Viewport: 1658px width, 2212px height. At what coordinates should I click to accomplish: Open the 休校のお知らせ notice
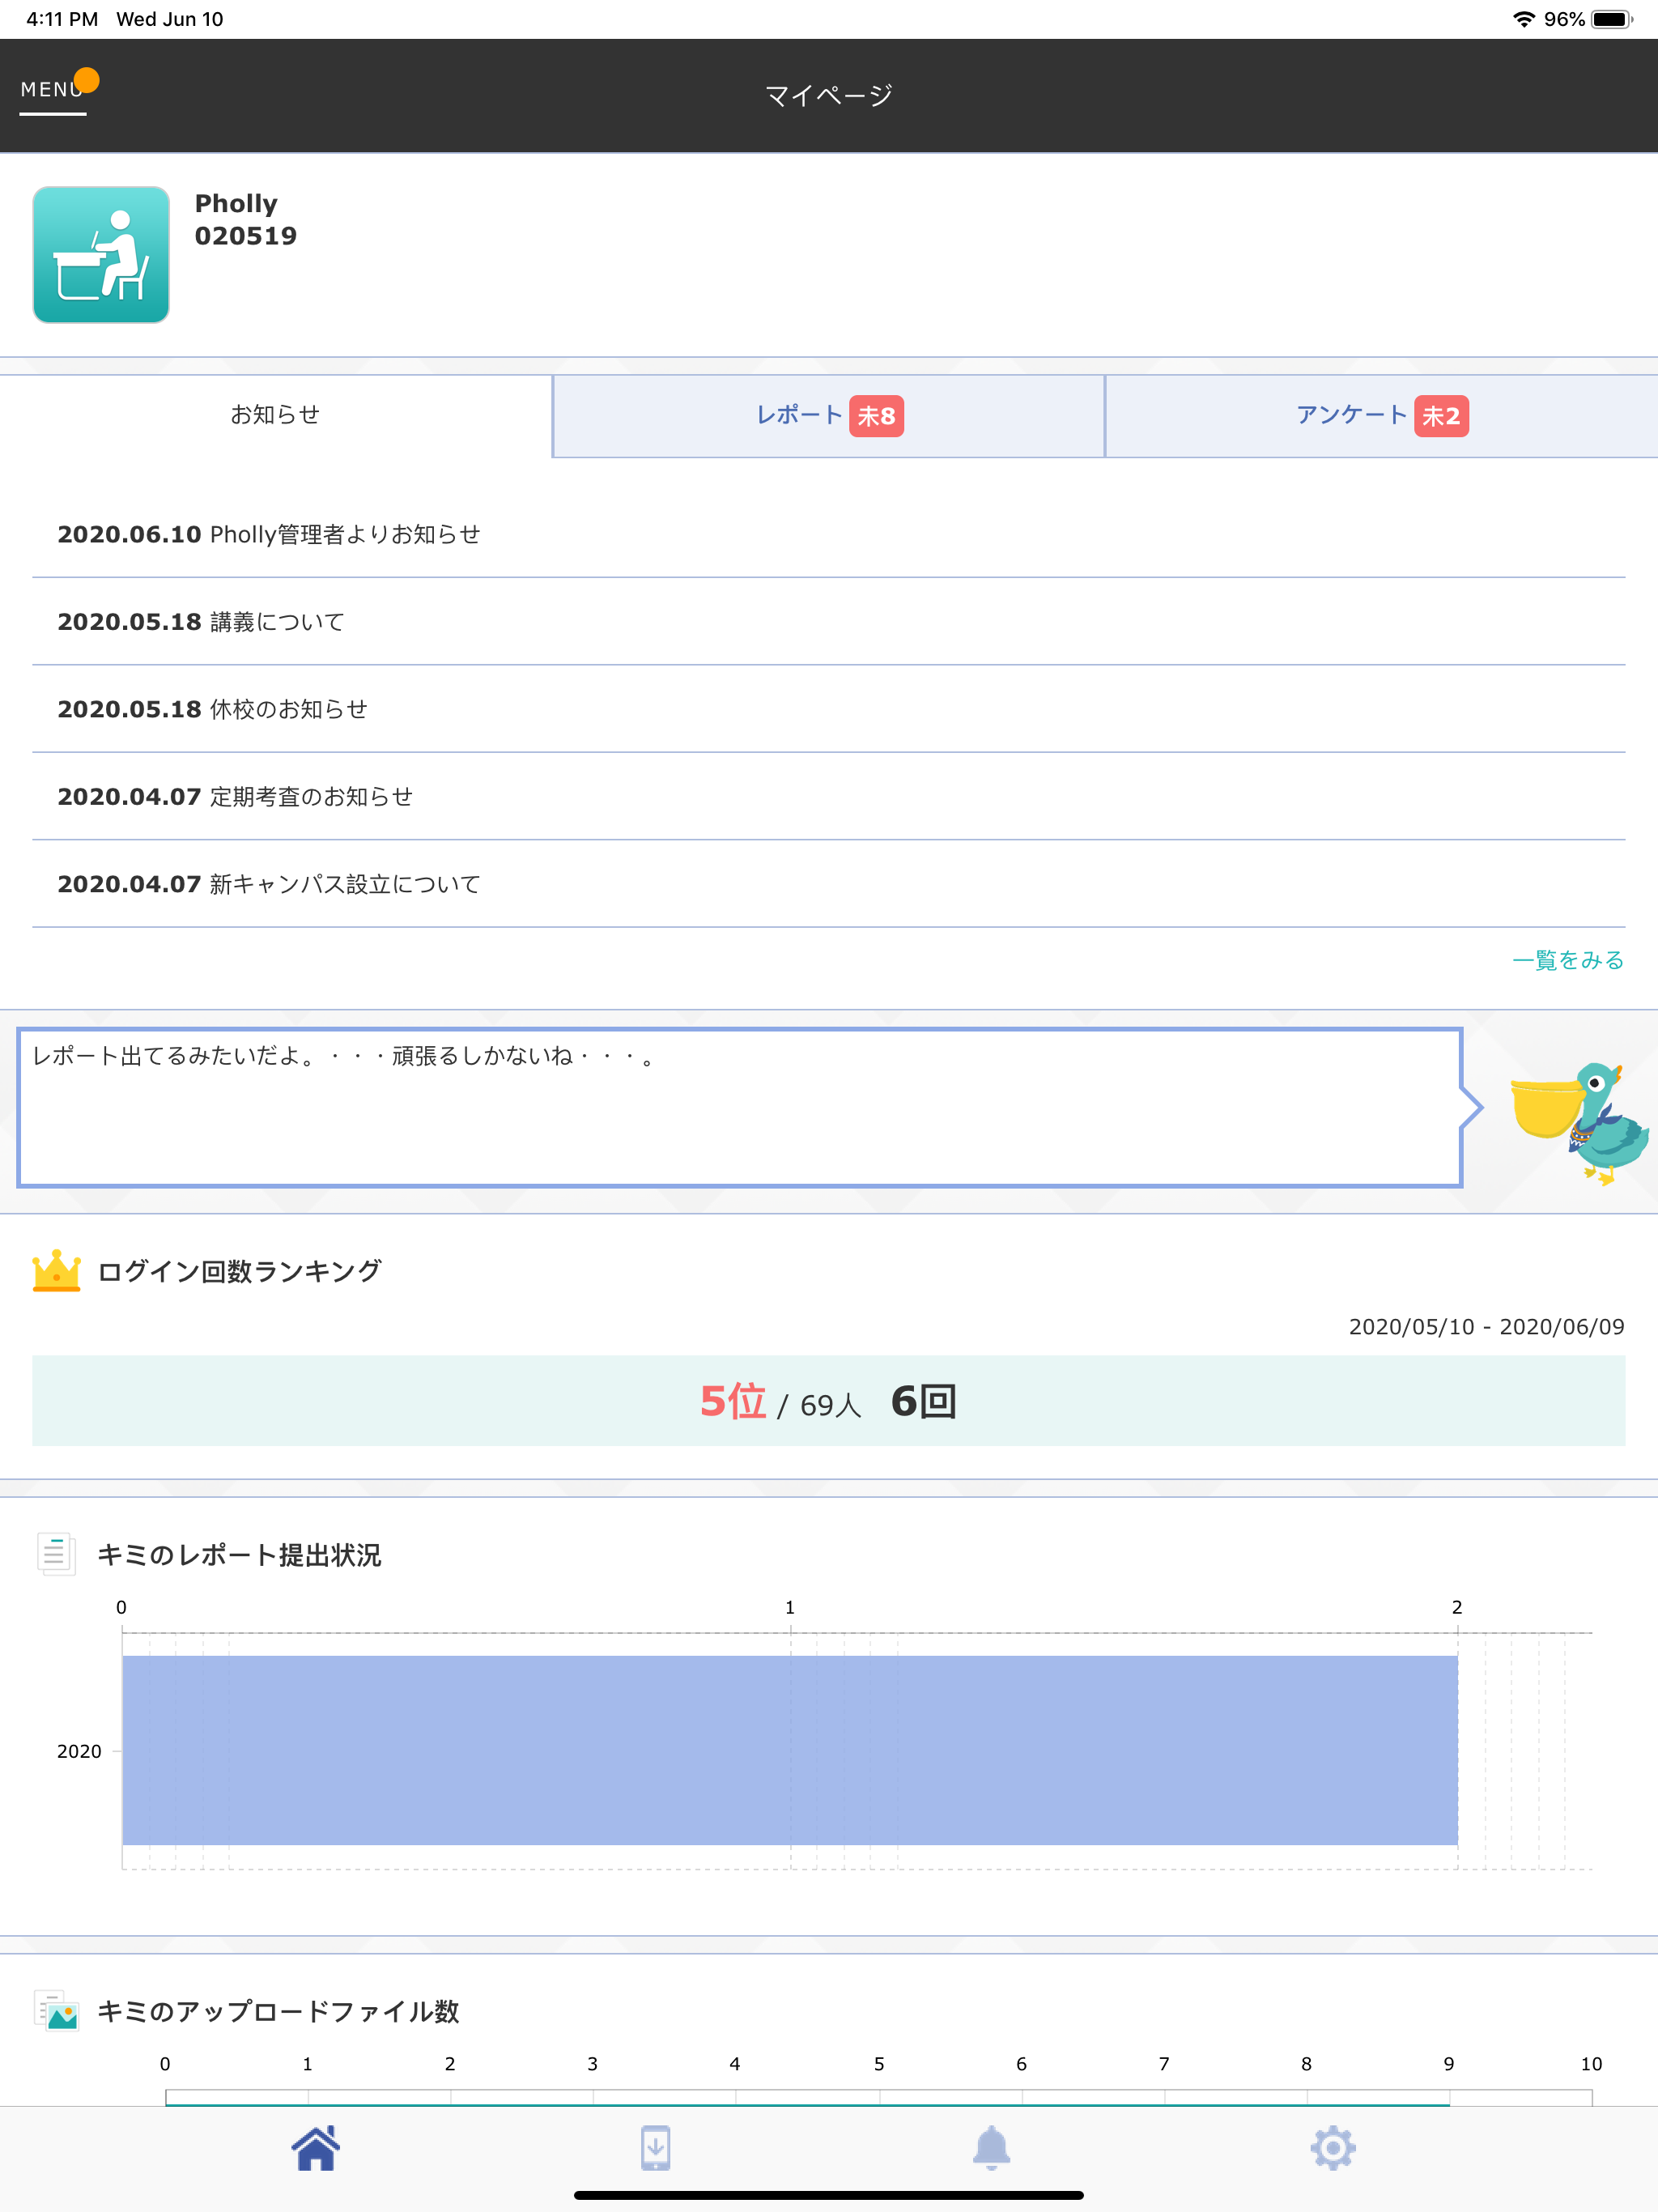pyautogui.click(x=829, y=709)
